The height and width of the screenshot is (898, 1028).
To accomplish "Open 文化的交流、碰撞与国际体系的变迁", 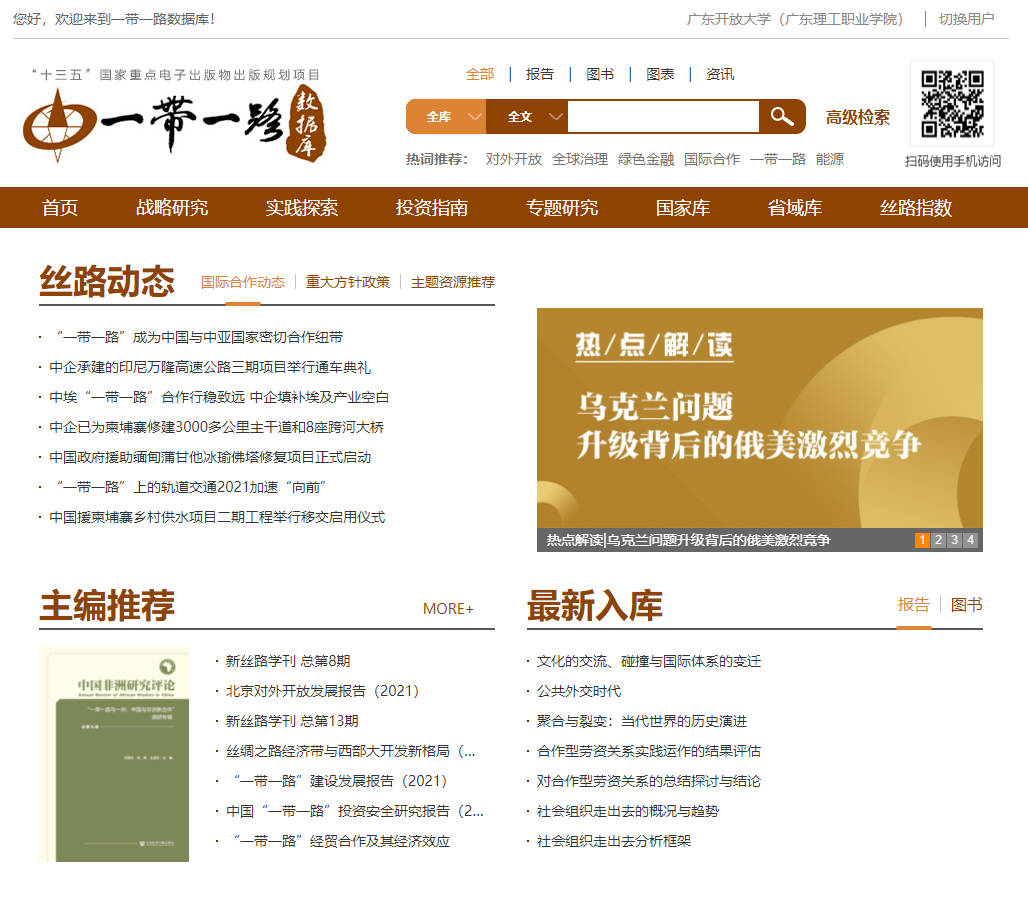I will [x=648, y=661].
